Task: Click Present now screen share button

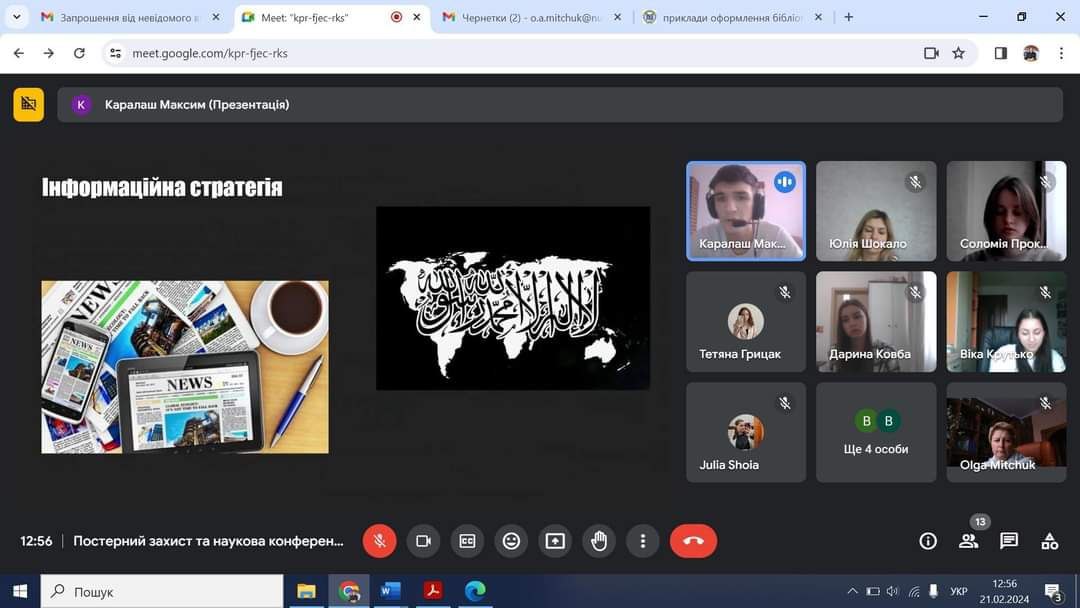Action: [x=555, y=541]
